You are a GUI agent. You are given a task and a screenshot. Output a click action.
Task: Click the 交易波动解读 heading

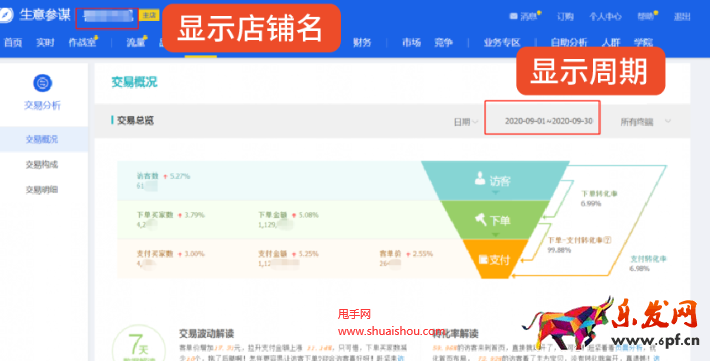click(x=206, y=334)
